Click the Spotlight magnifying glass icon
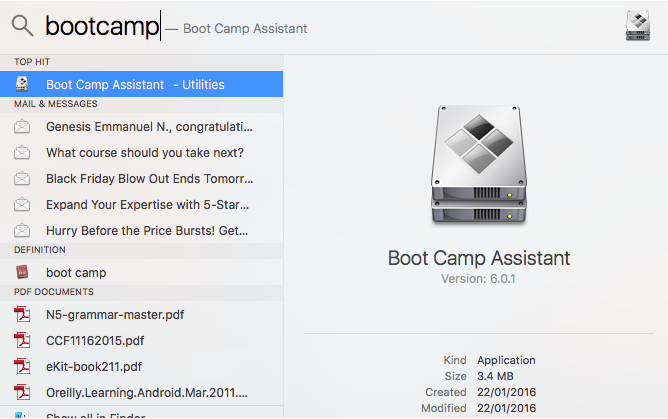 point(22,26)
